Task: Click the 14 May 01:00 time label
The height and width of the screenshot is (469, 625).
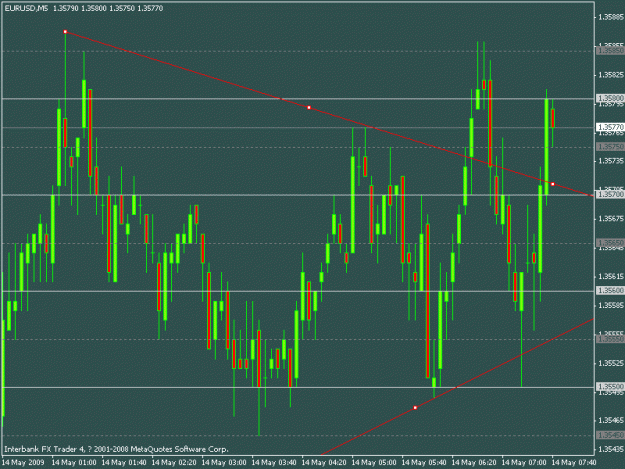Action: [x=74, y=463]
